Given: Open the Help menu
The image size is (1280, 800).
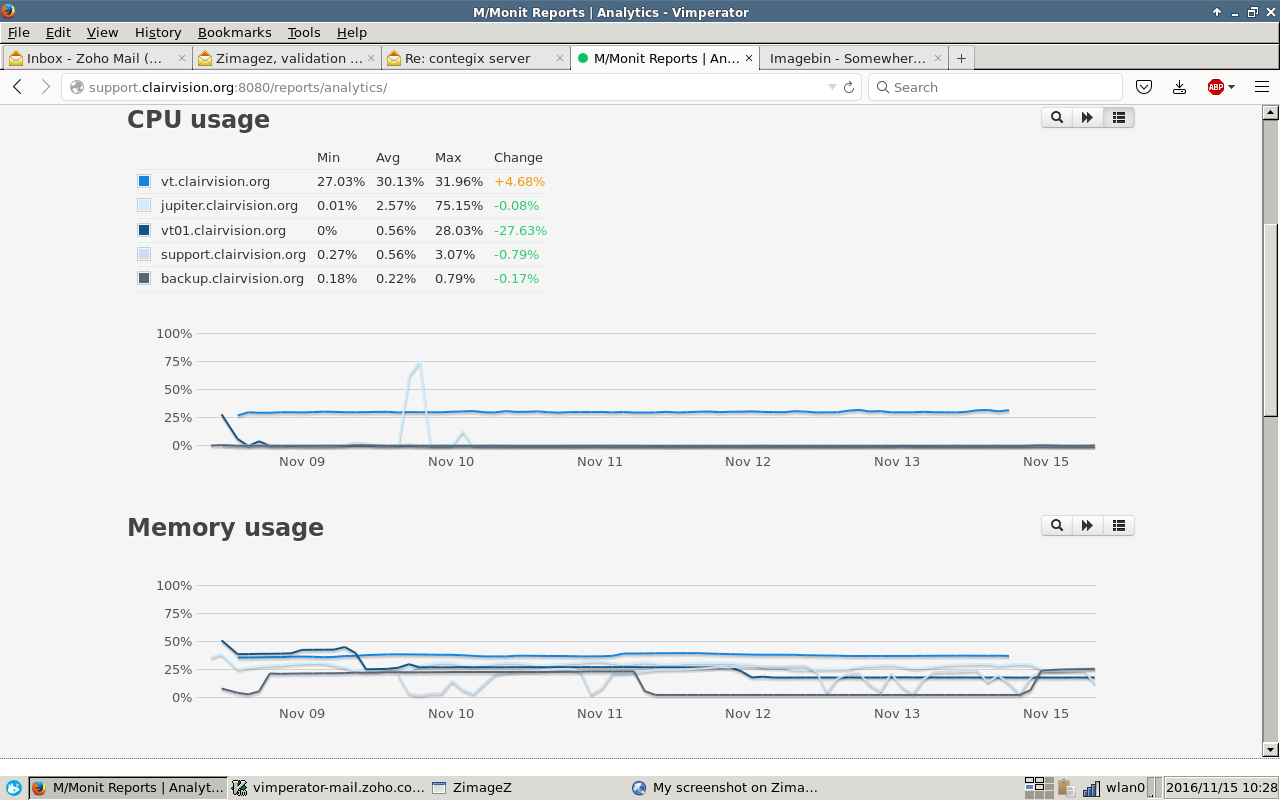Looking at the screenshot, I should [x=352, y=32].
